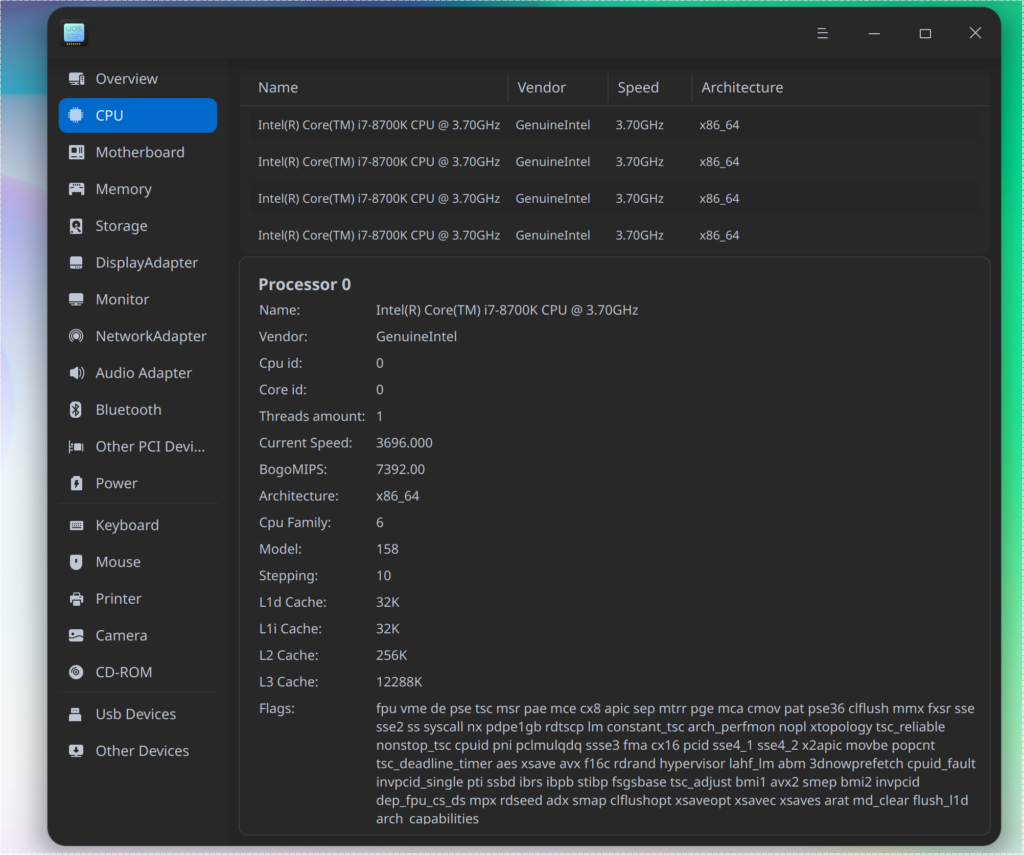The image size is (1024, 855).
Task: Click the L2 Cache value "256K"
Action: pyautogui.click(x=391, y=655)
